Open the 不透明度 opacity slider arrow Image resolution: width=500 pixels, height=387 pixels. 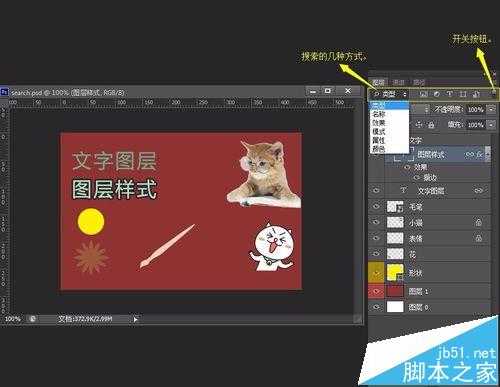point(491,109)
